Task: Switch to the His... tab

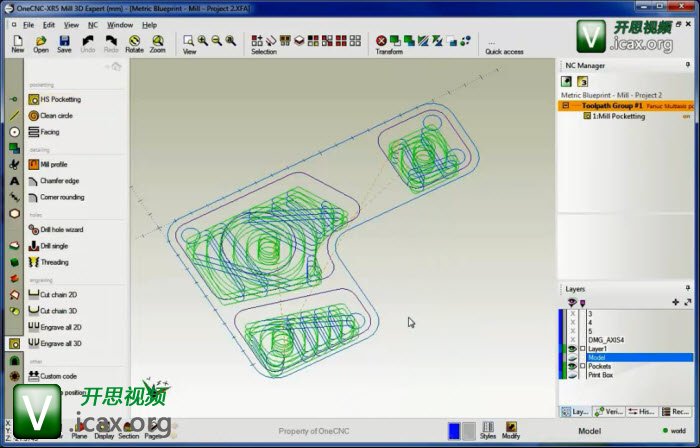Action: point(642,411)
